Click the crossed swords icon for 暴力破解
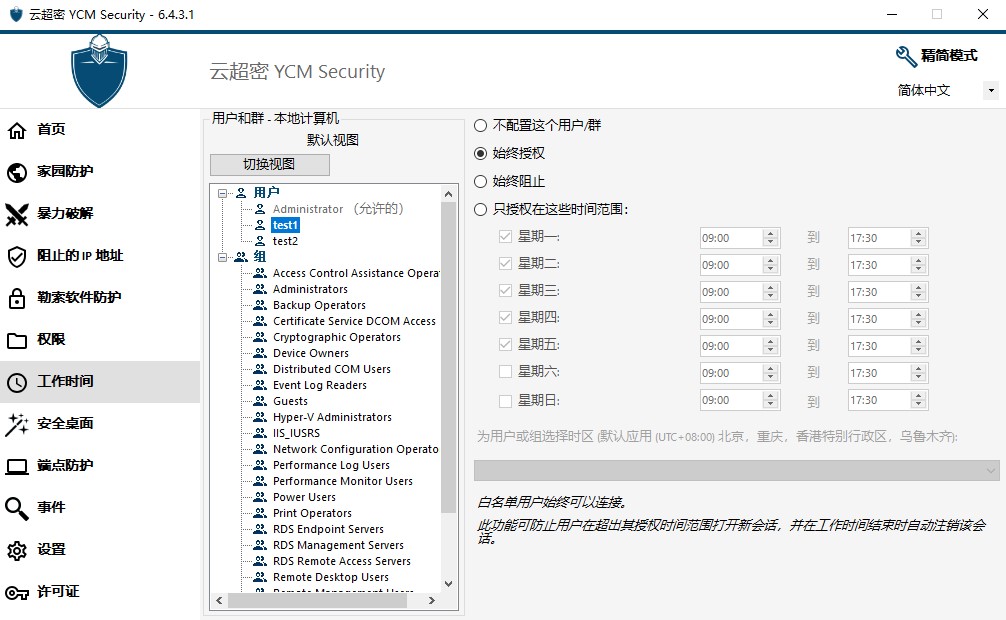This screenshot has height=620, width=1006. tap(17, 214)
